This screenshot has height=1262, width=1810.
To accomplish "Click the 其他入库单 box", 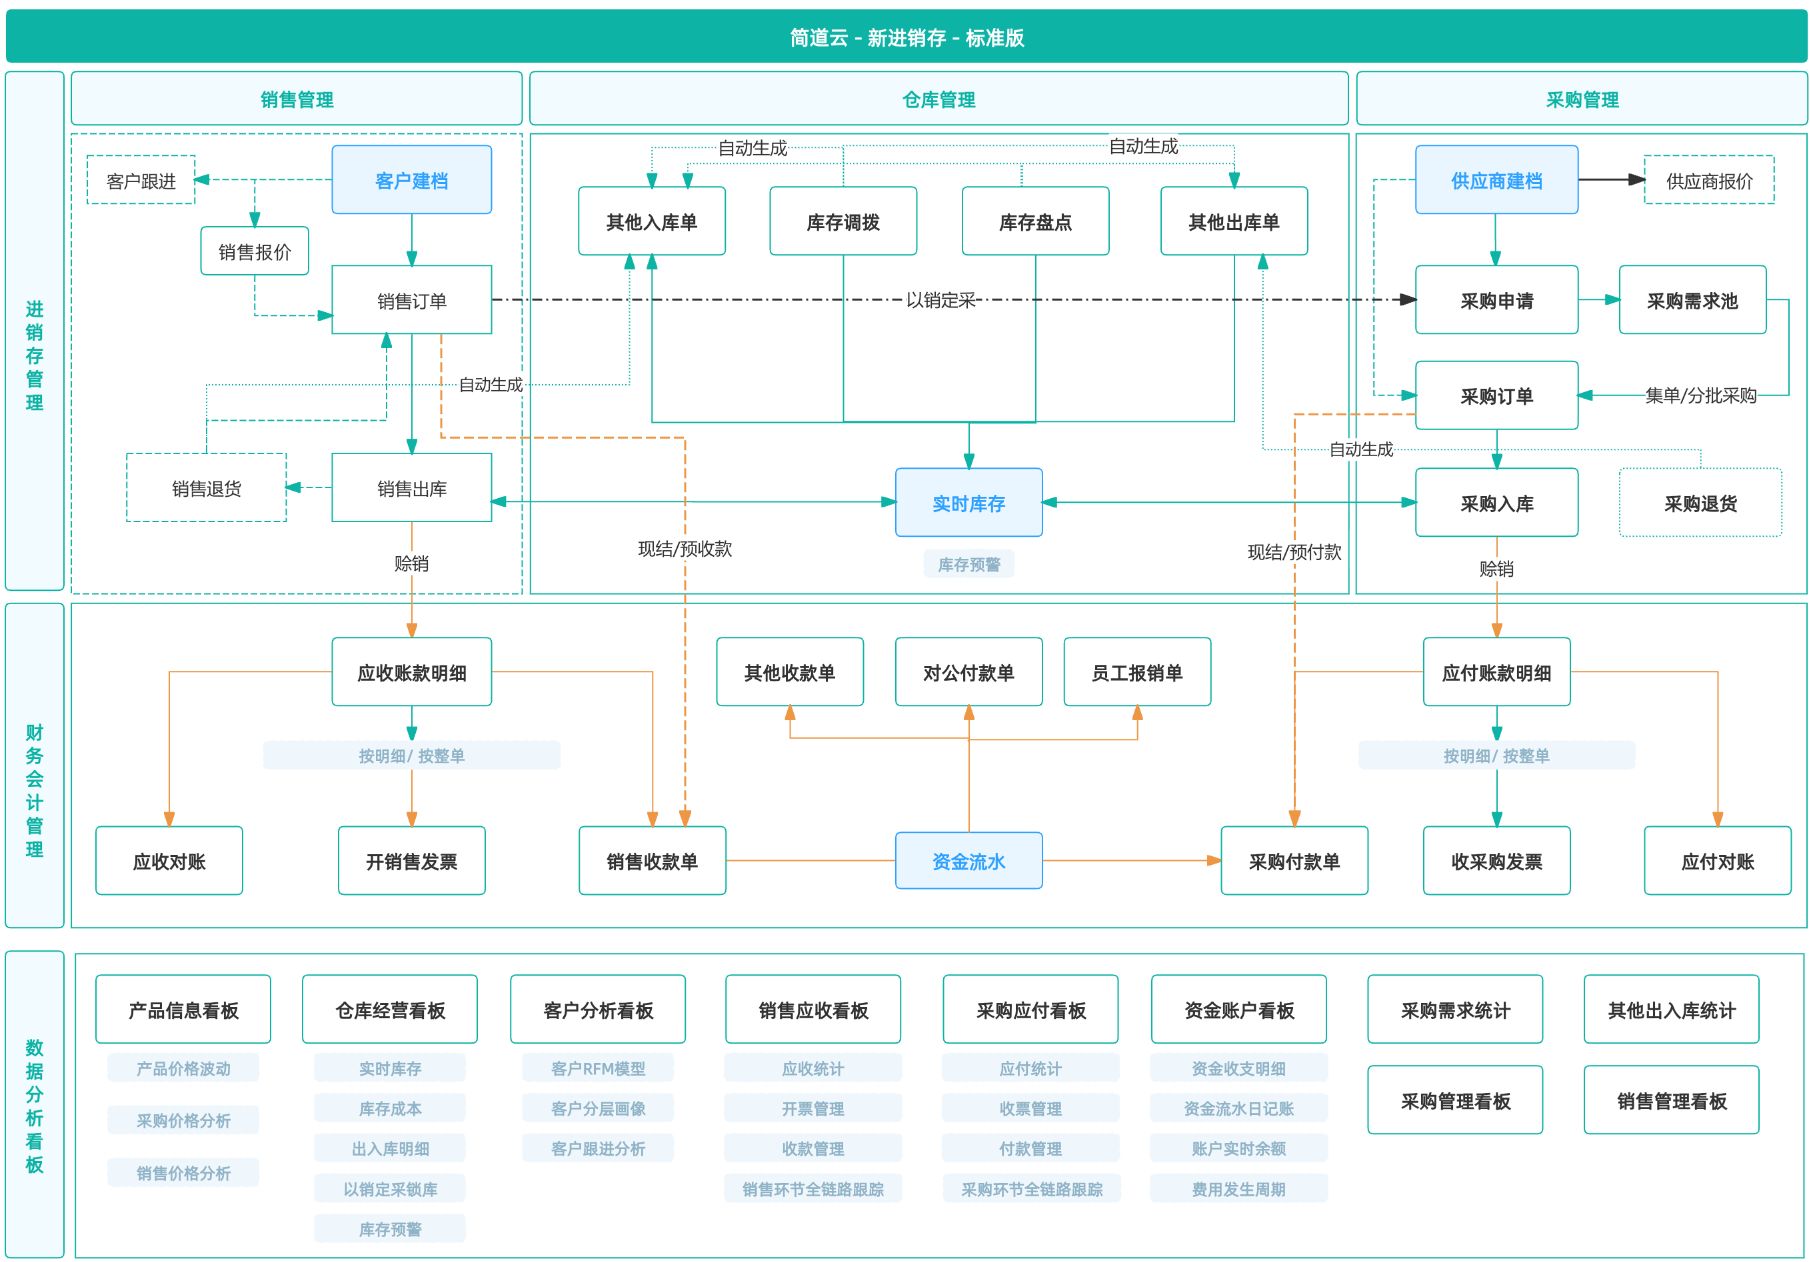I will pos(652,221).
